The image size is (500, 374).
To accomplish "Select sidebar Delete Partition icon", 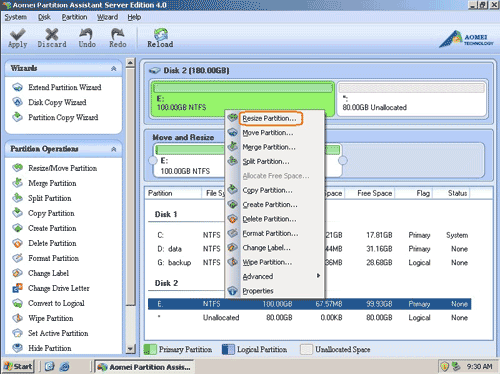I will (x=17, y=243).
